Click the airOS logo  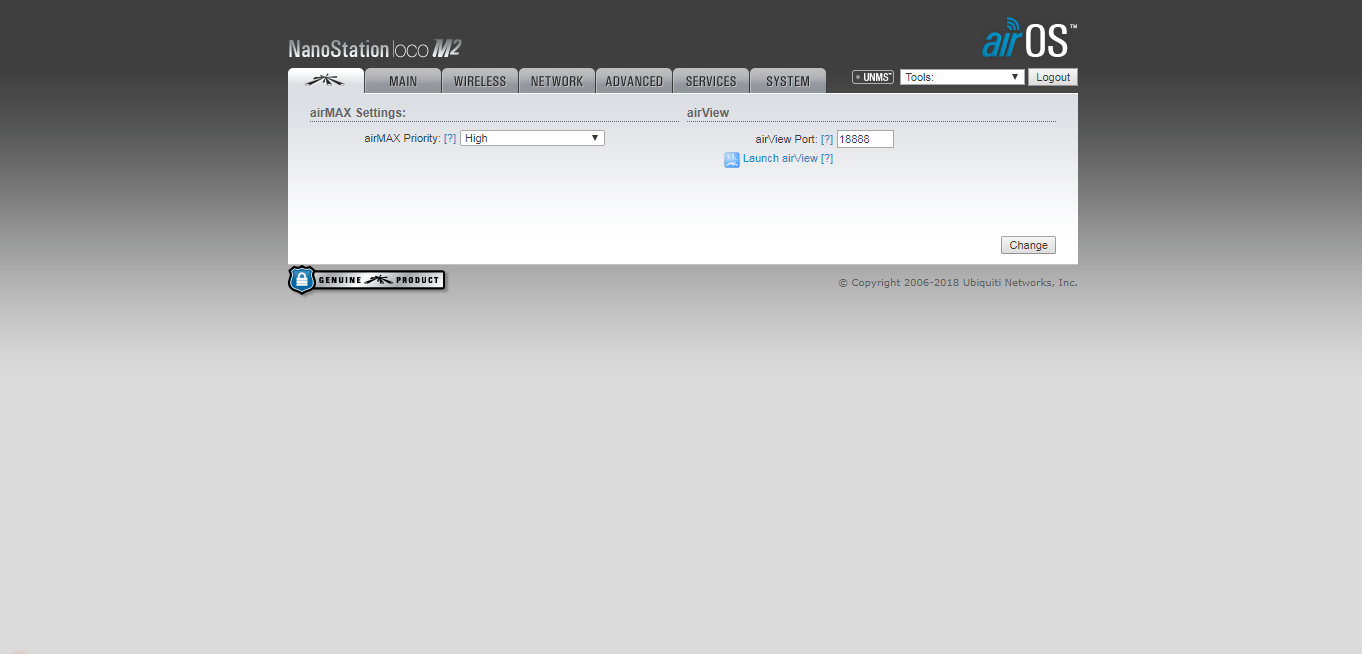pyautogui.click(x=1029, y=39)
